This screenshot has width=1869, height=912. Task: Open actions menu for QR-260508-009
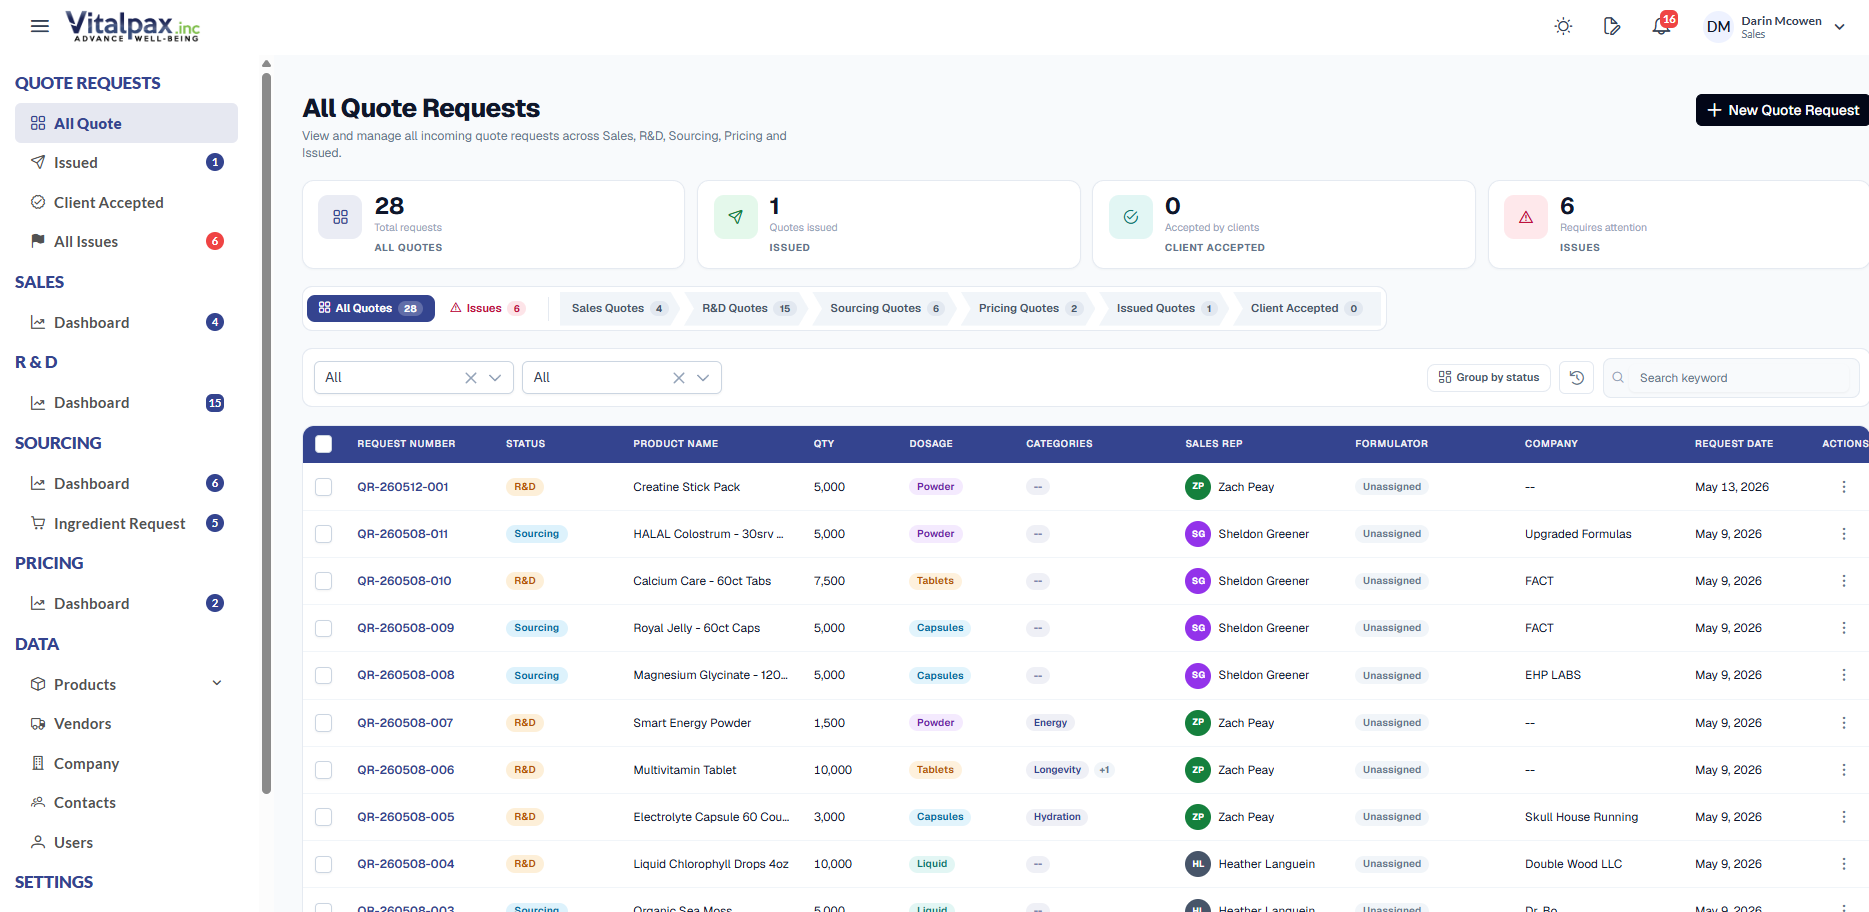click(x=1844, y=628)
